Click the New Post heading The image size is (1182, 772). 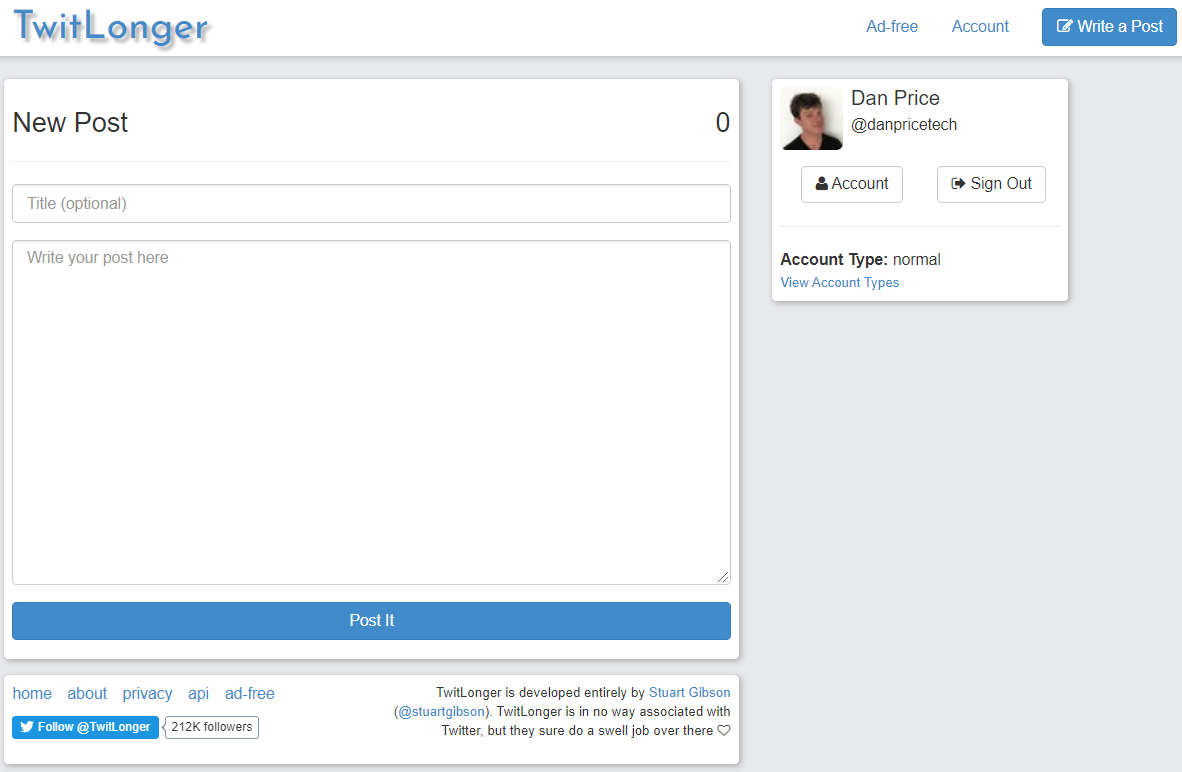tap(70, 122)
